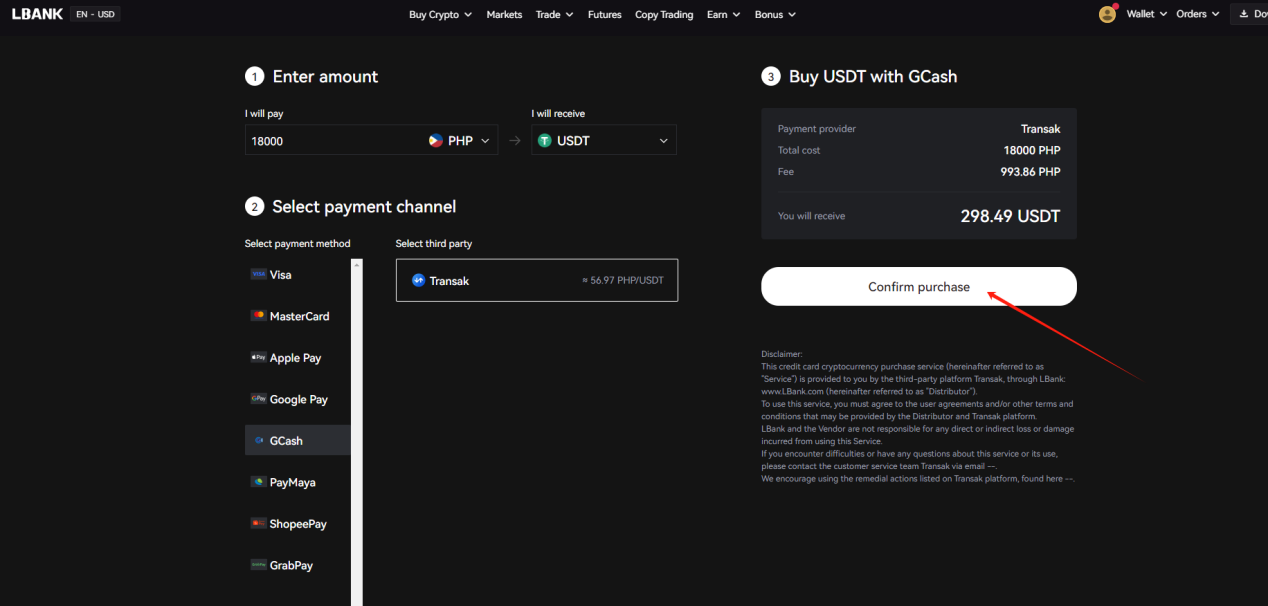The height and width of the screenshot is (606, 1268).
Task: Click the Visa card icon
Action: click(258, 274)
